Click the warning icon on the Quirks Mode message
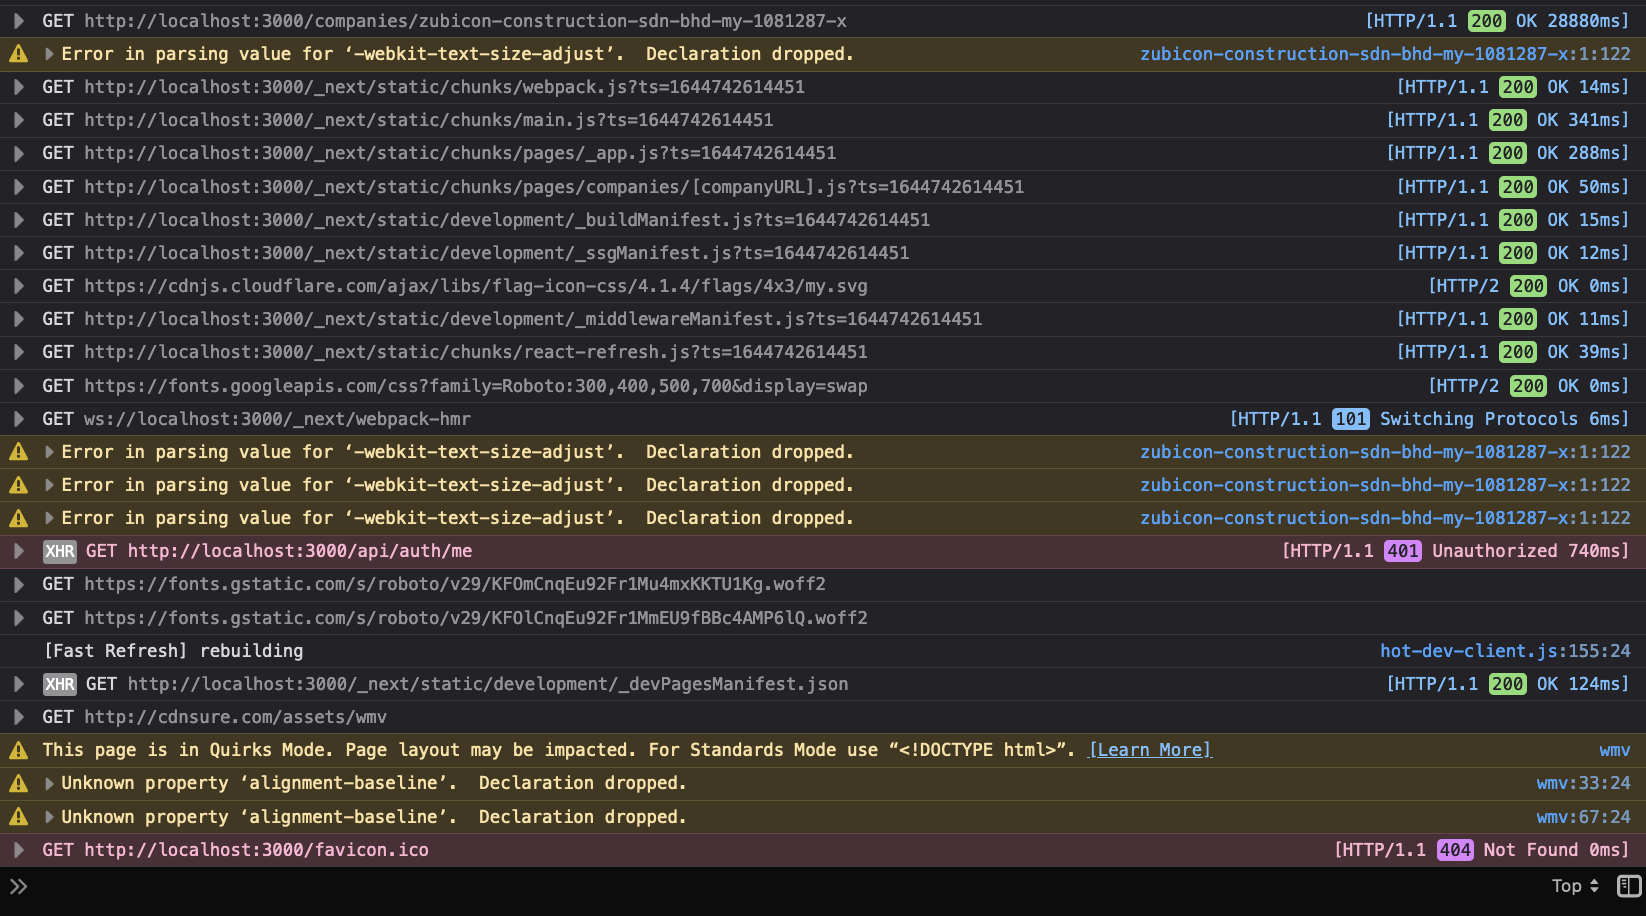Image resolution: width=1646 pixels, height=916 pixels. pyautogui.click(x=18, y=749)
